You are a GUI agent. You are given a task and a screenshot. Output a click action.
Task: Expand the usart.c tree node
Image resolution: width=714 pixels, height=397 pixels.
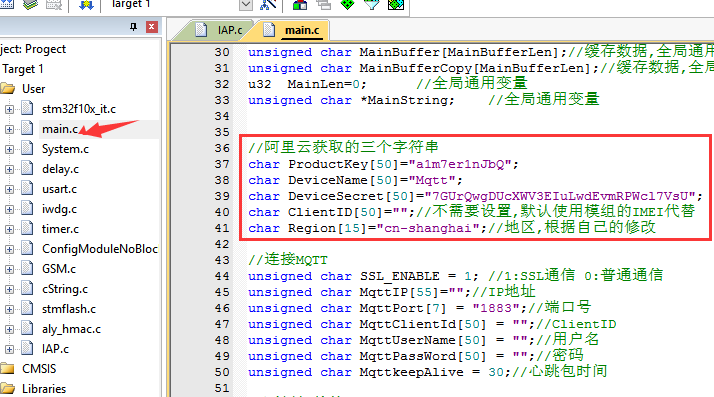click(x=9, y=189)
